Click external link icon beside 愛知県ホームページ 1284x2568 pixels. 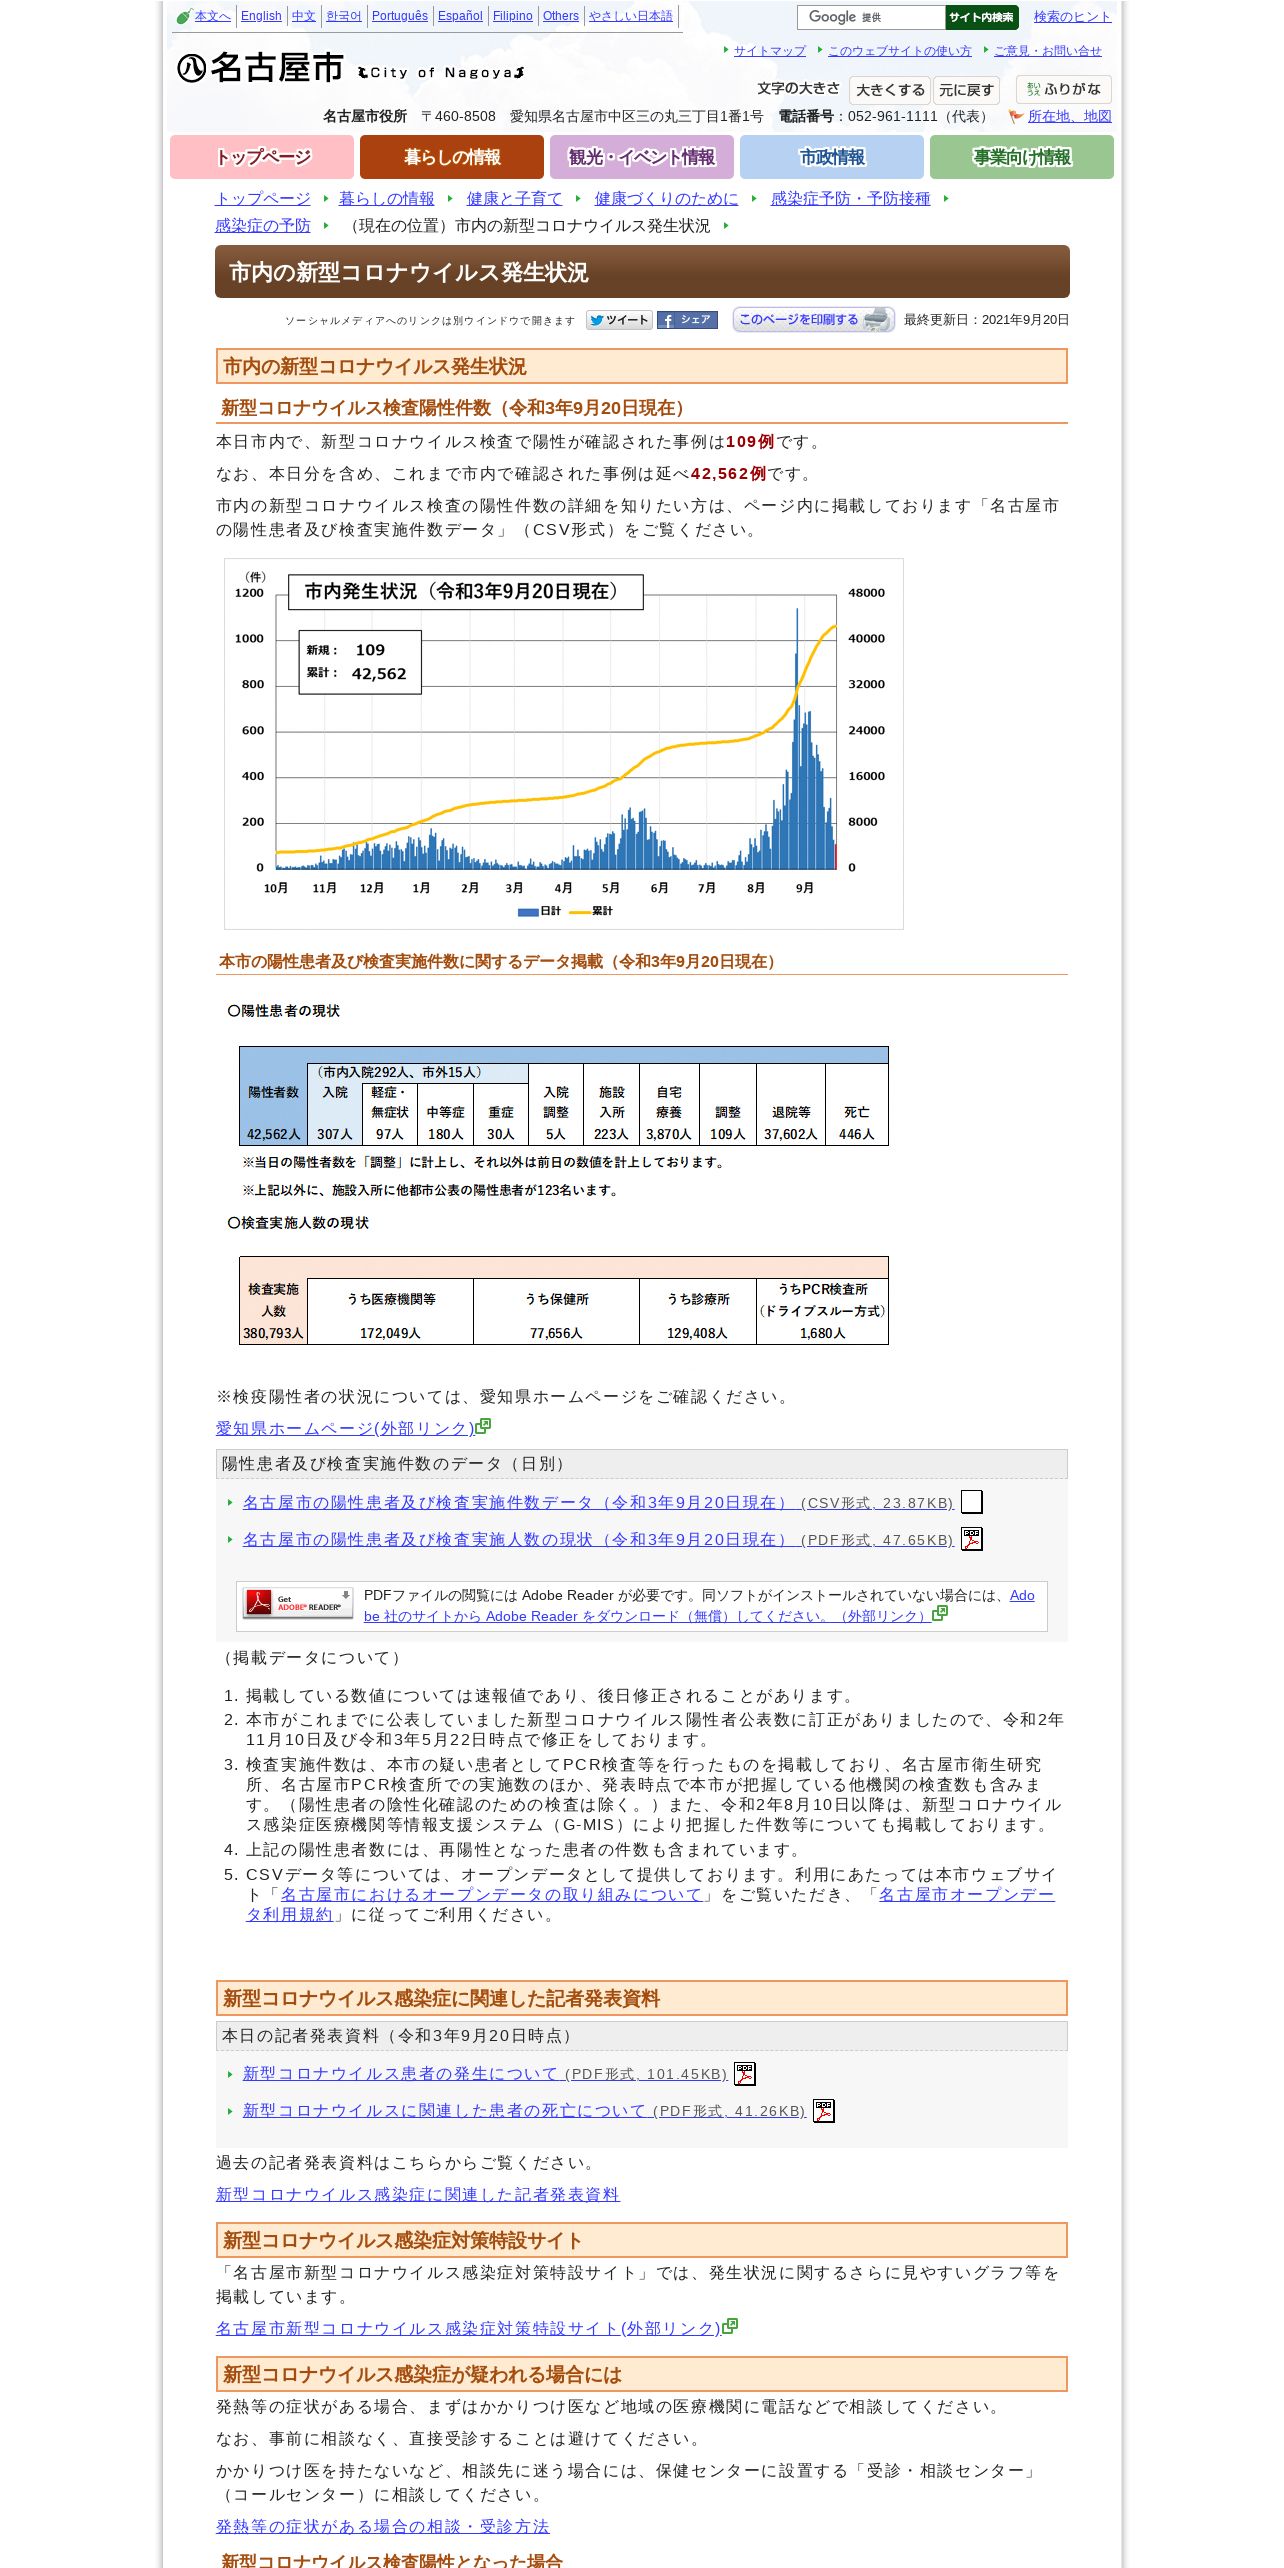point(484,1426)
